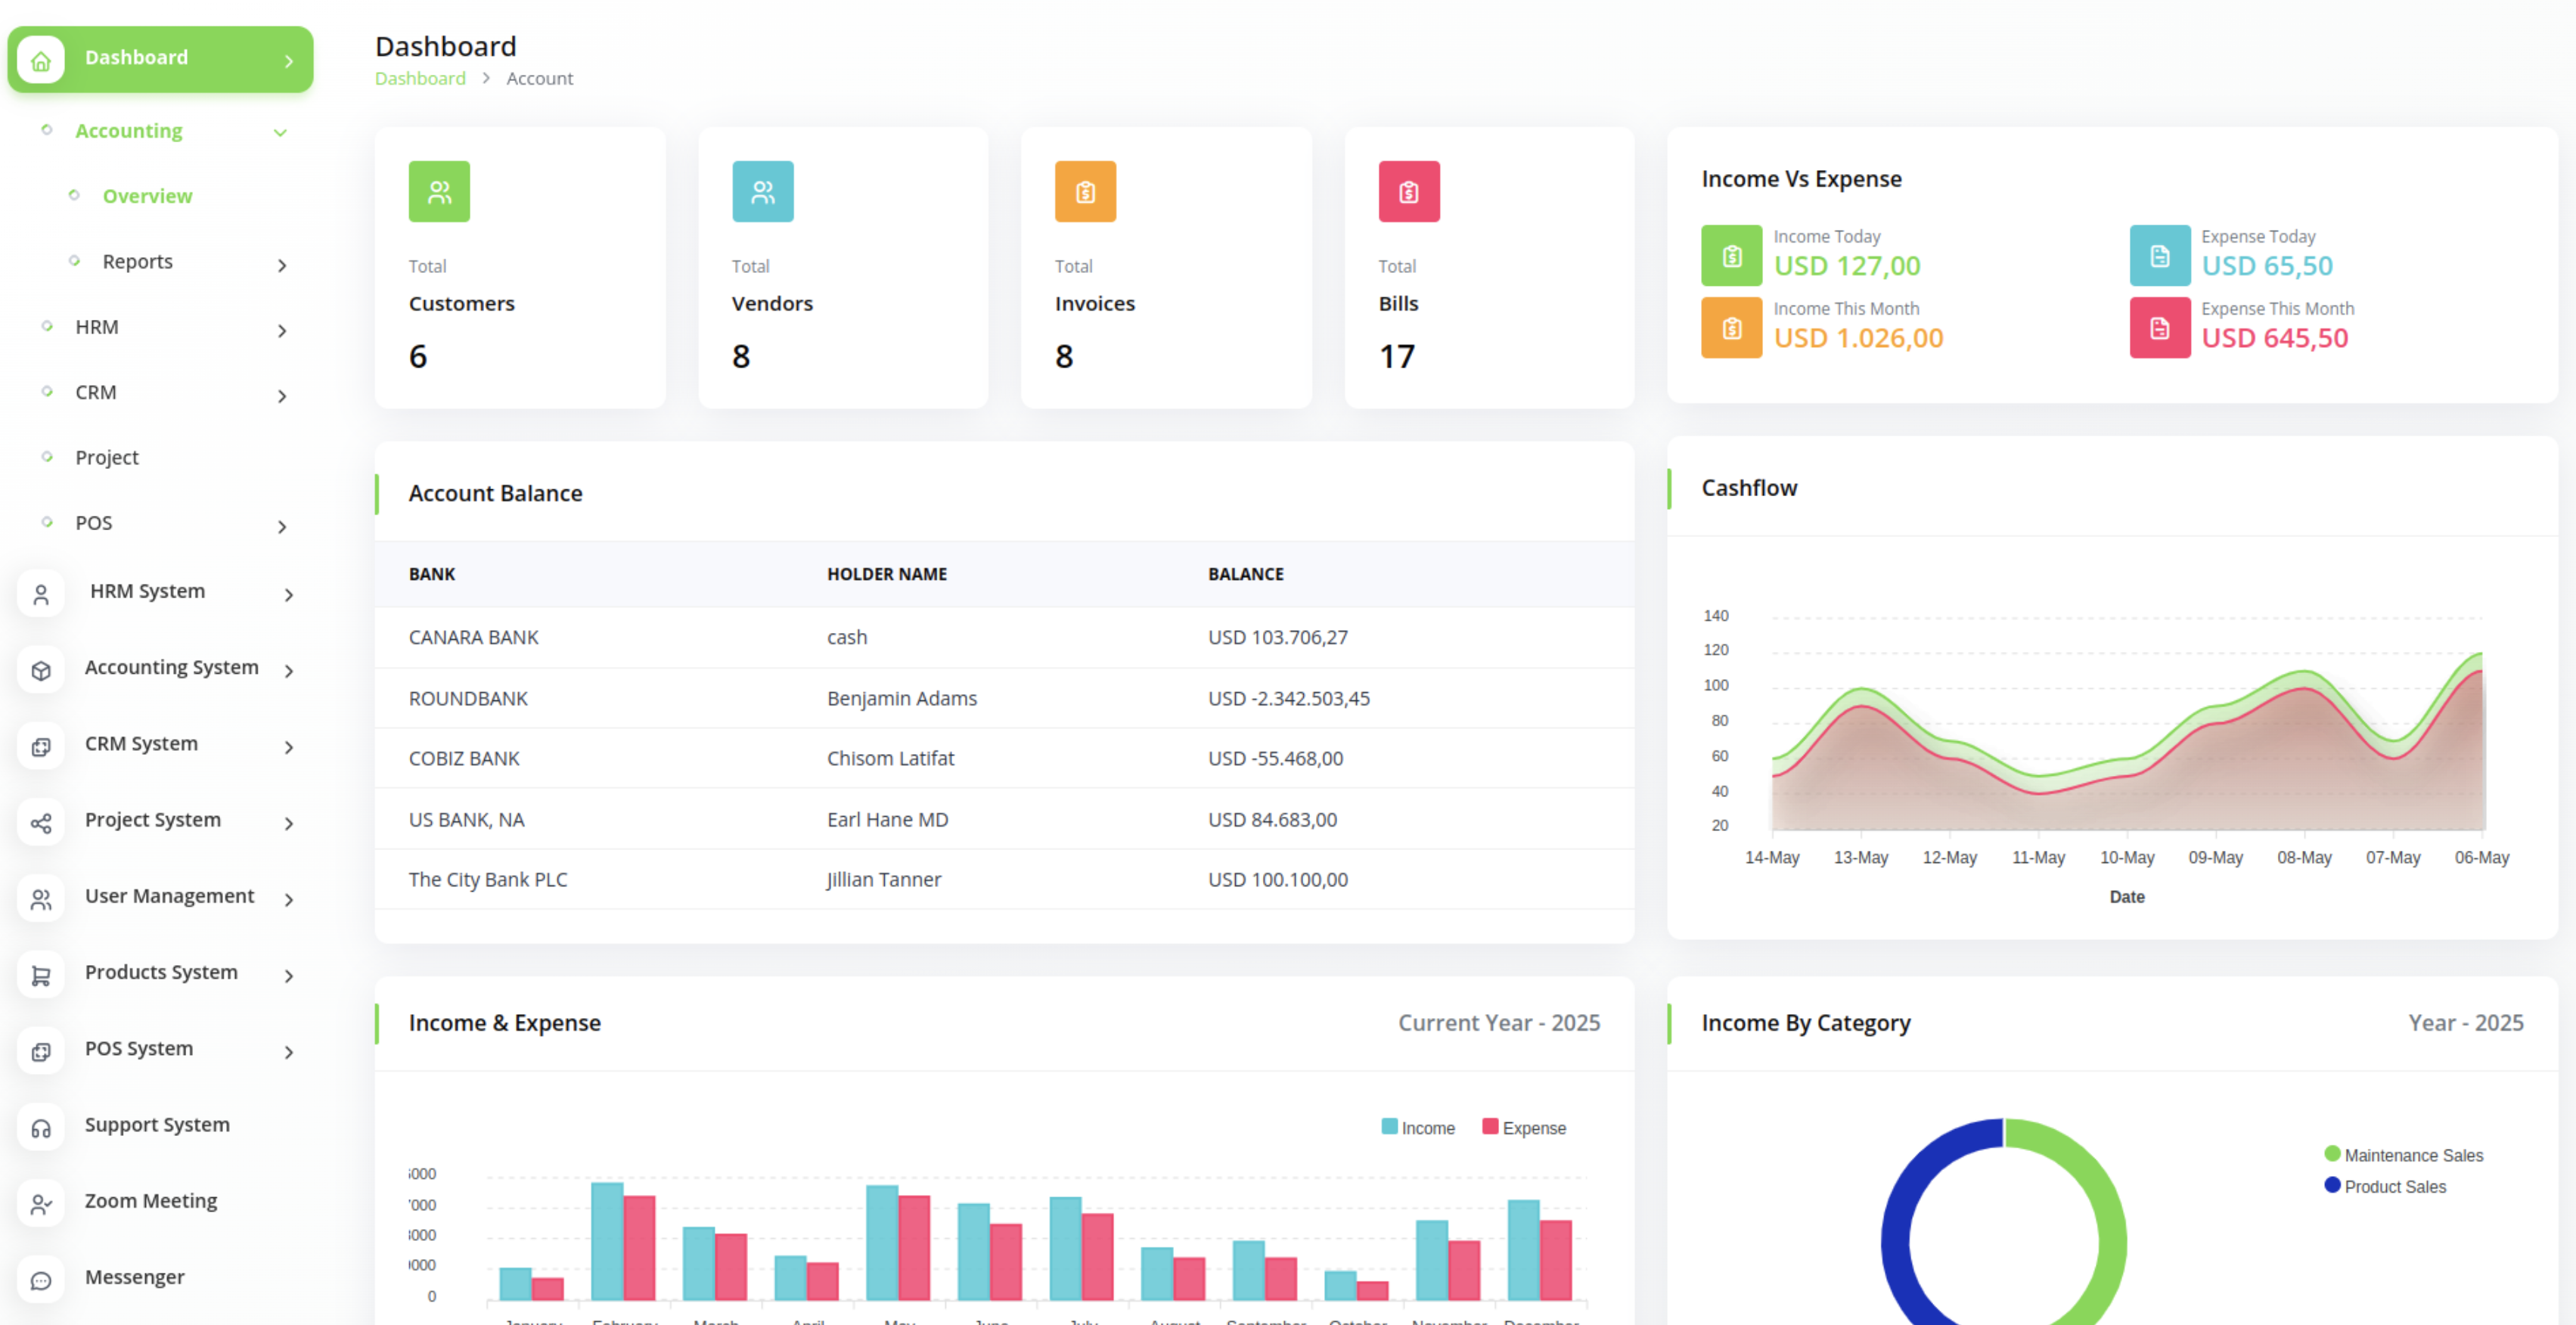Image resolution: width=2576 pixels, height=1325 pixels.
Task: Click the BALANCE column header
Action: coord(1245,574)
